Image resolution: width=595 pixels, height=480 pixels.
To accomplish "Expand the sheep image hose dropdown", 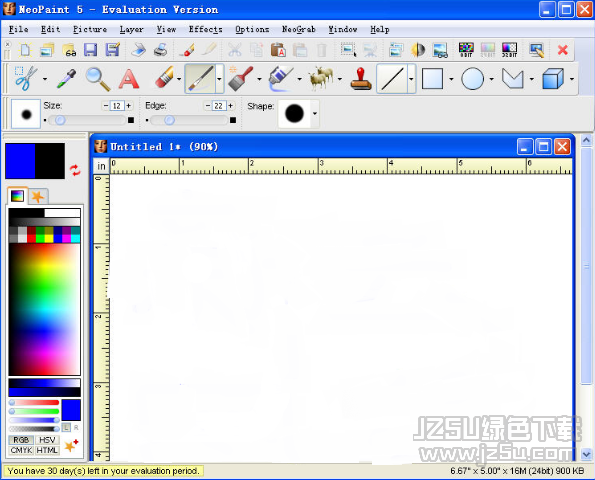I will 340,79.
